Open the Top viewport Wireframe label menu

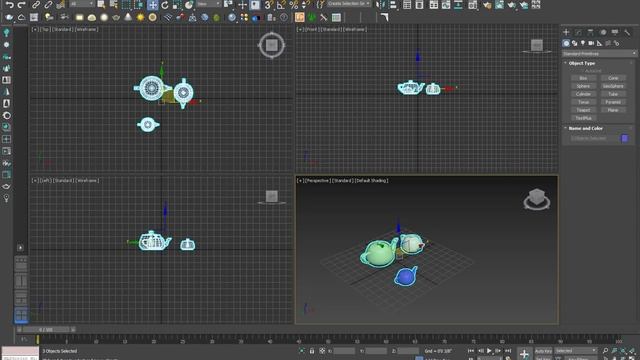[x=87, y=29]
